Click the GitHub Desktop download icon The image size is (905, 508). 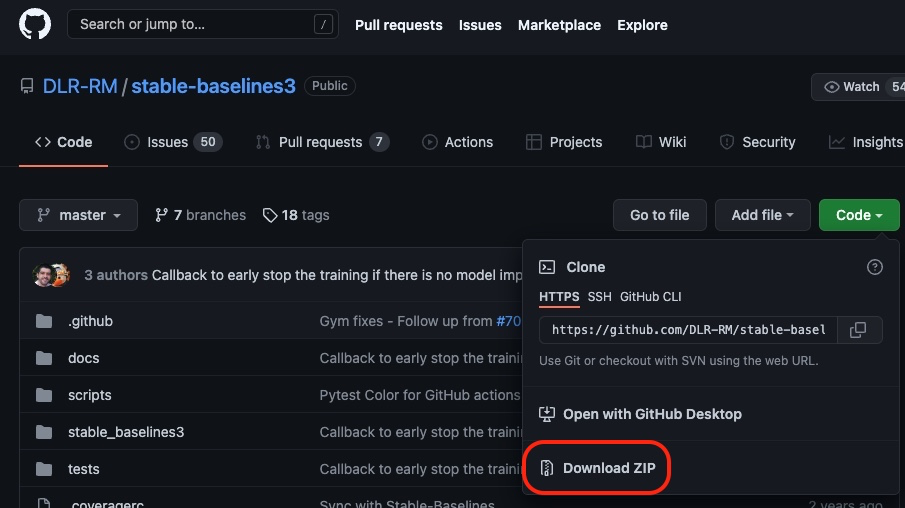547,414
